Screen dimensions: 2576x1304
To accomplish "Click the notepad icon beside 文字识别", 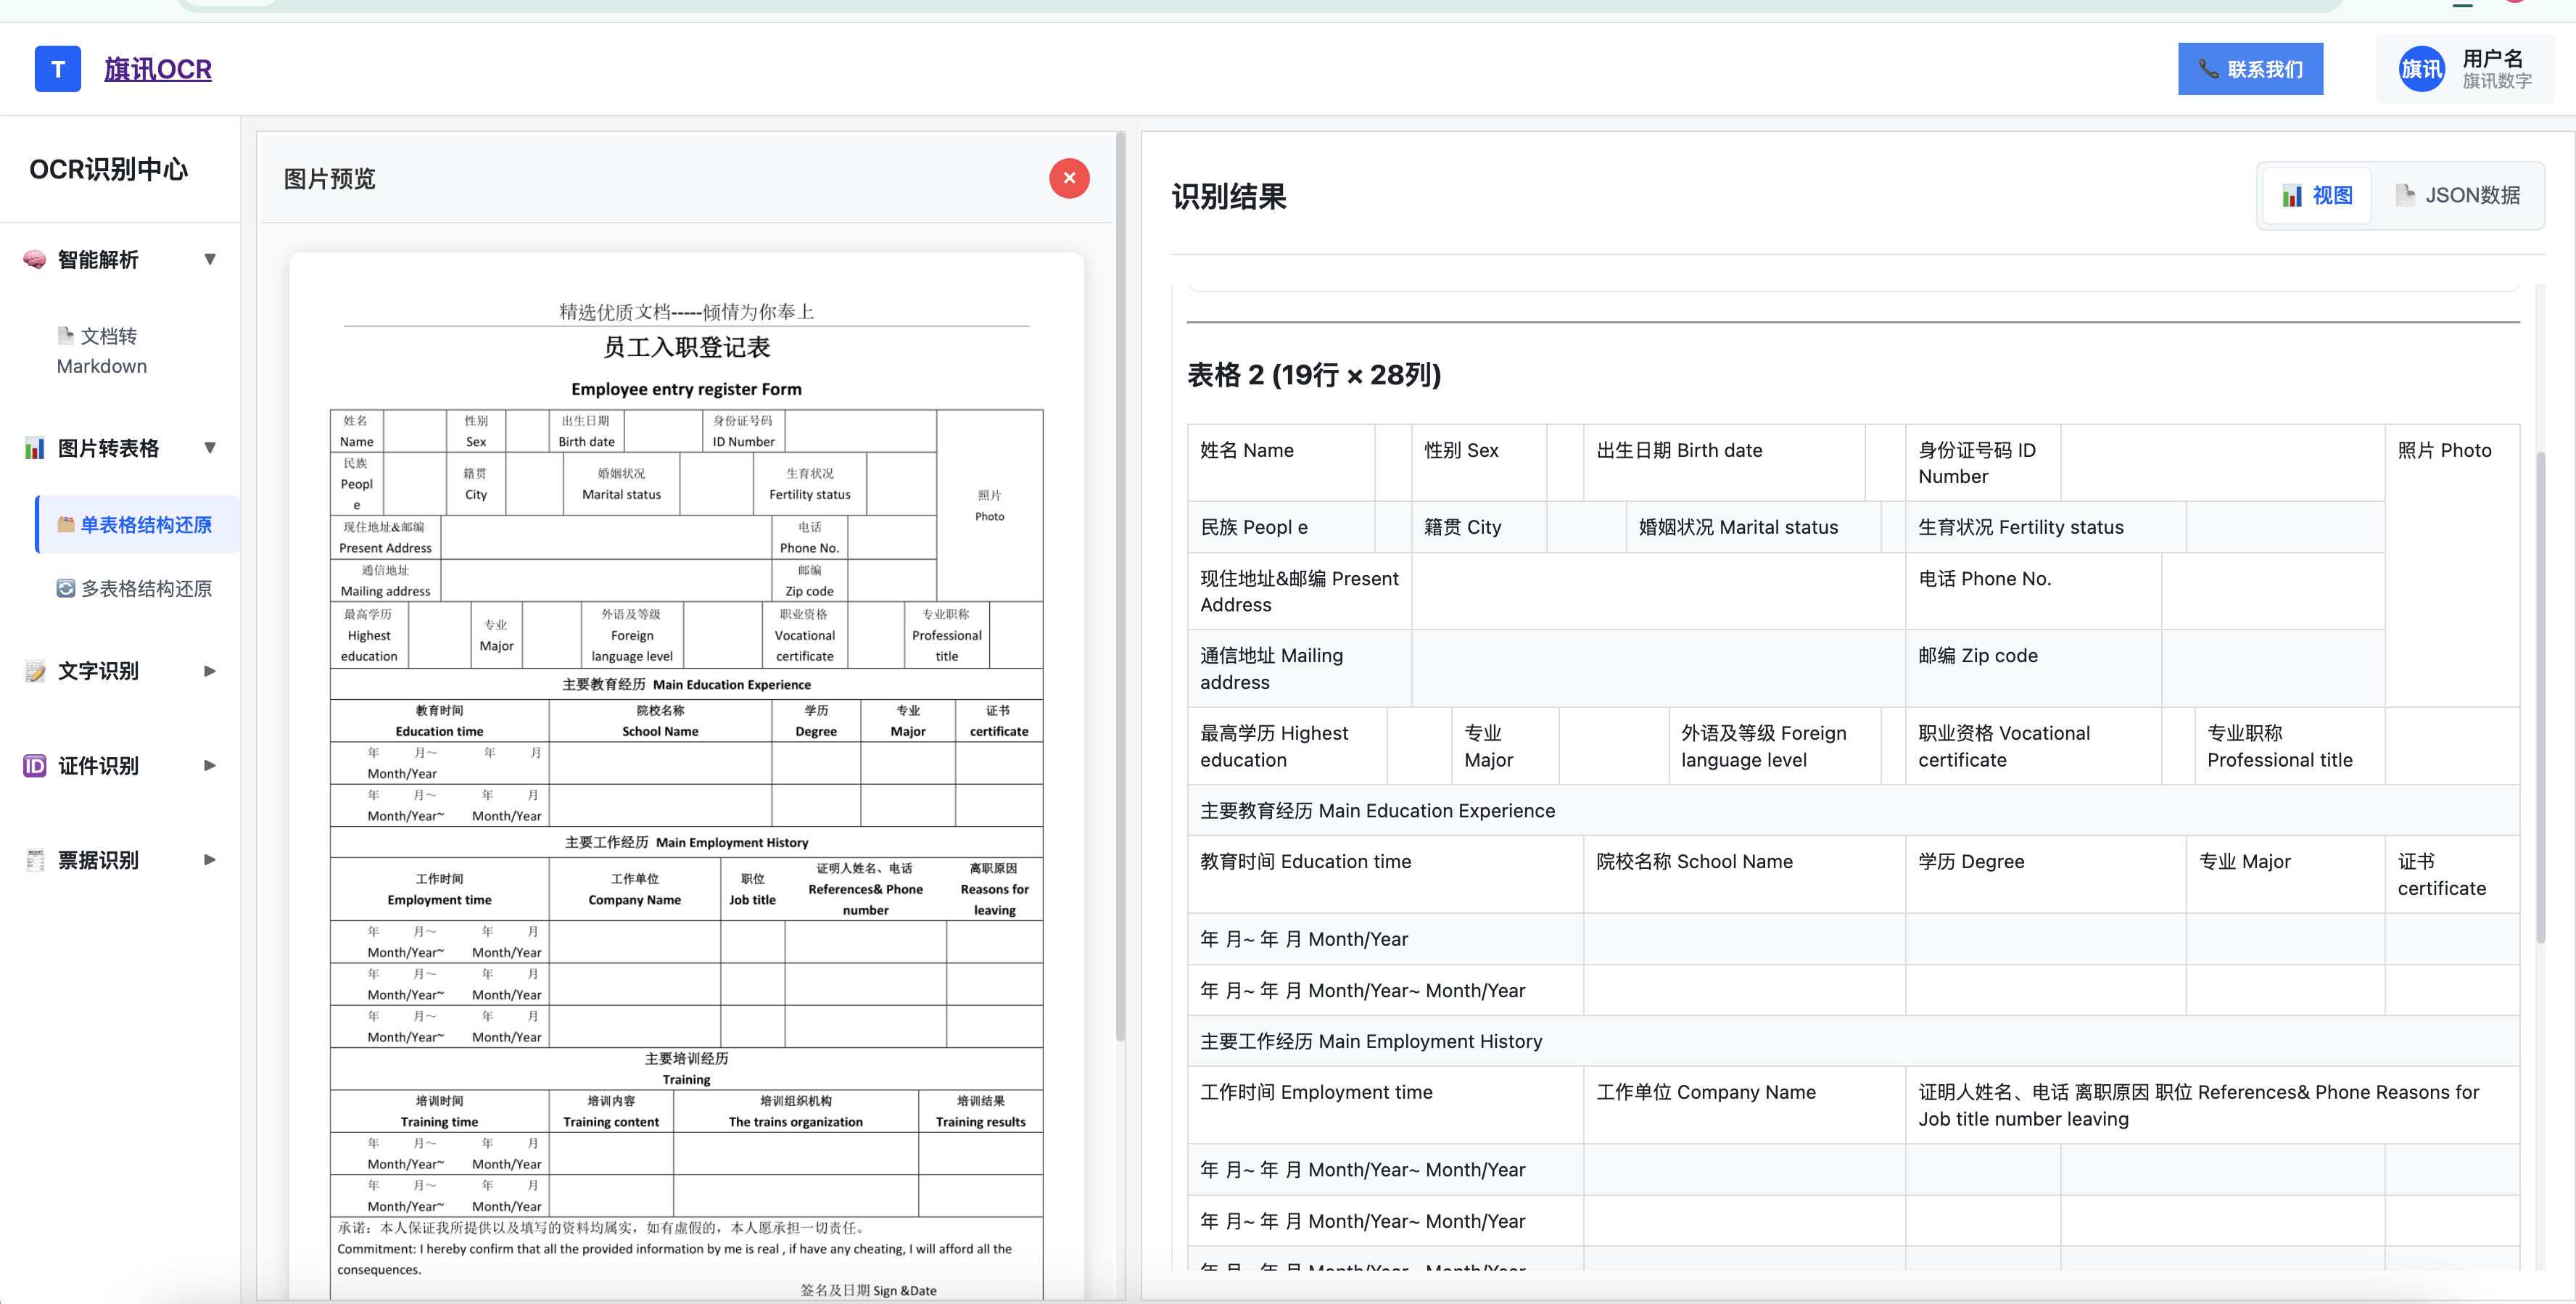I will (x=35, y=671).
